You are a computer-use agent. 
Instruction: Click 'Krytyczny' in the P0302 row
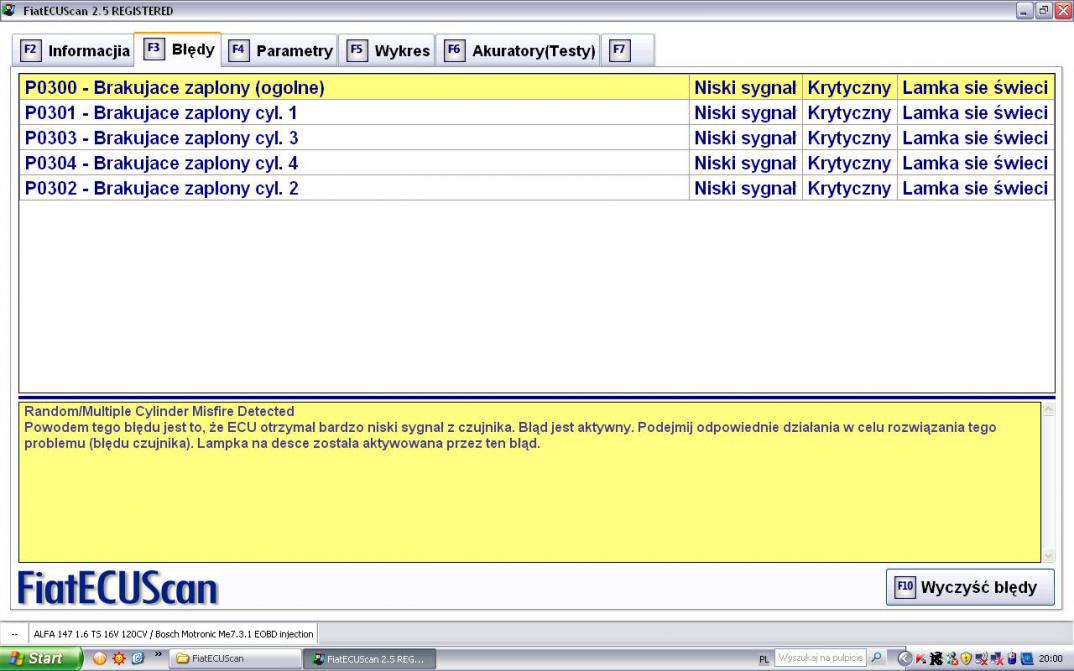[x=849, y=189]
